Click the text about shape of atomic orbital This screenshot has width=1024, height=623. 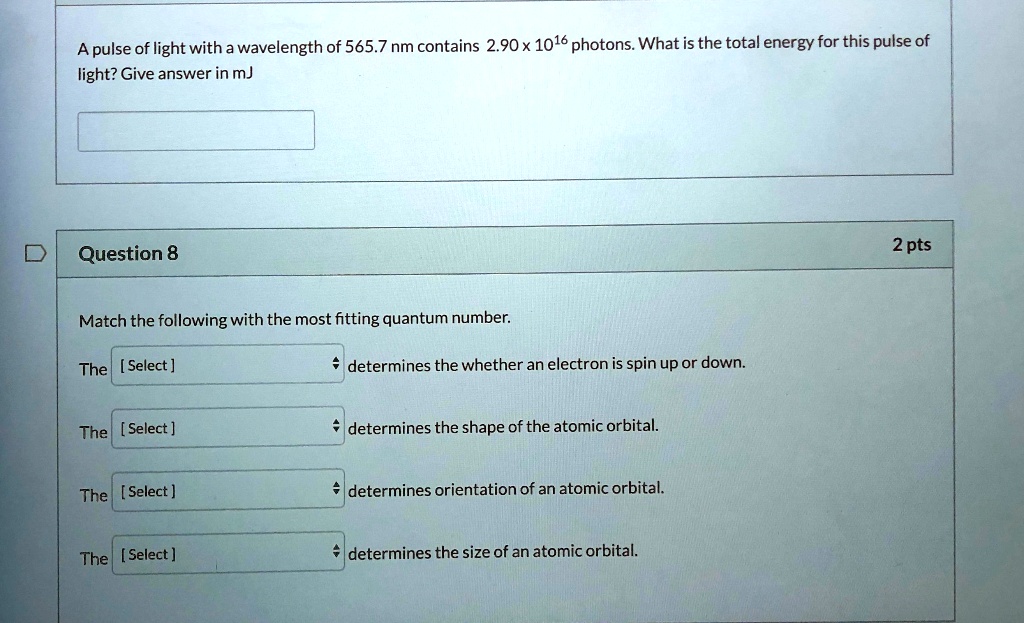503,427
